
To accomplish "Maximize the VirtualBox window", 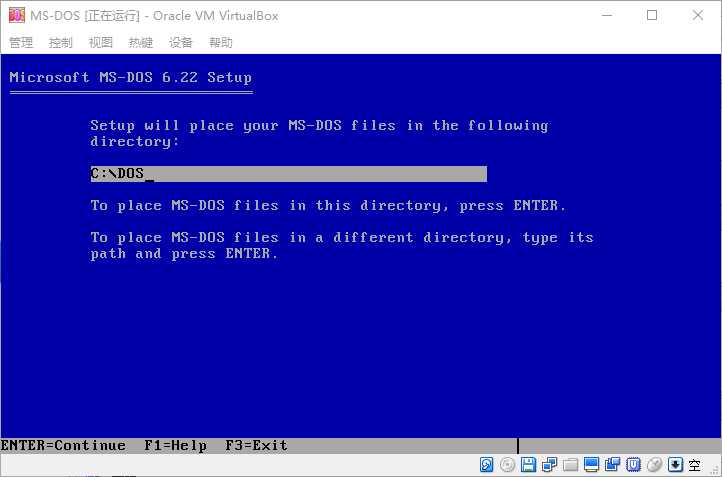I will click(652, 15).
